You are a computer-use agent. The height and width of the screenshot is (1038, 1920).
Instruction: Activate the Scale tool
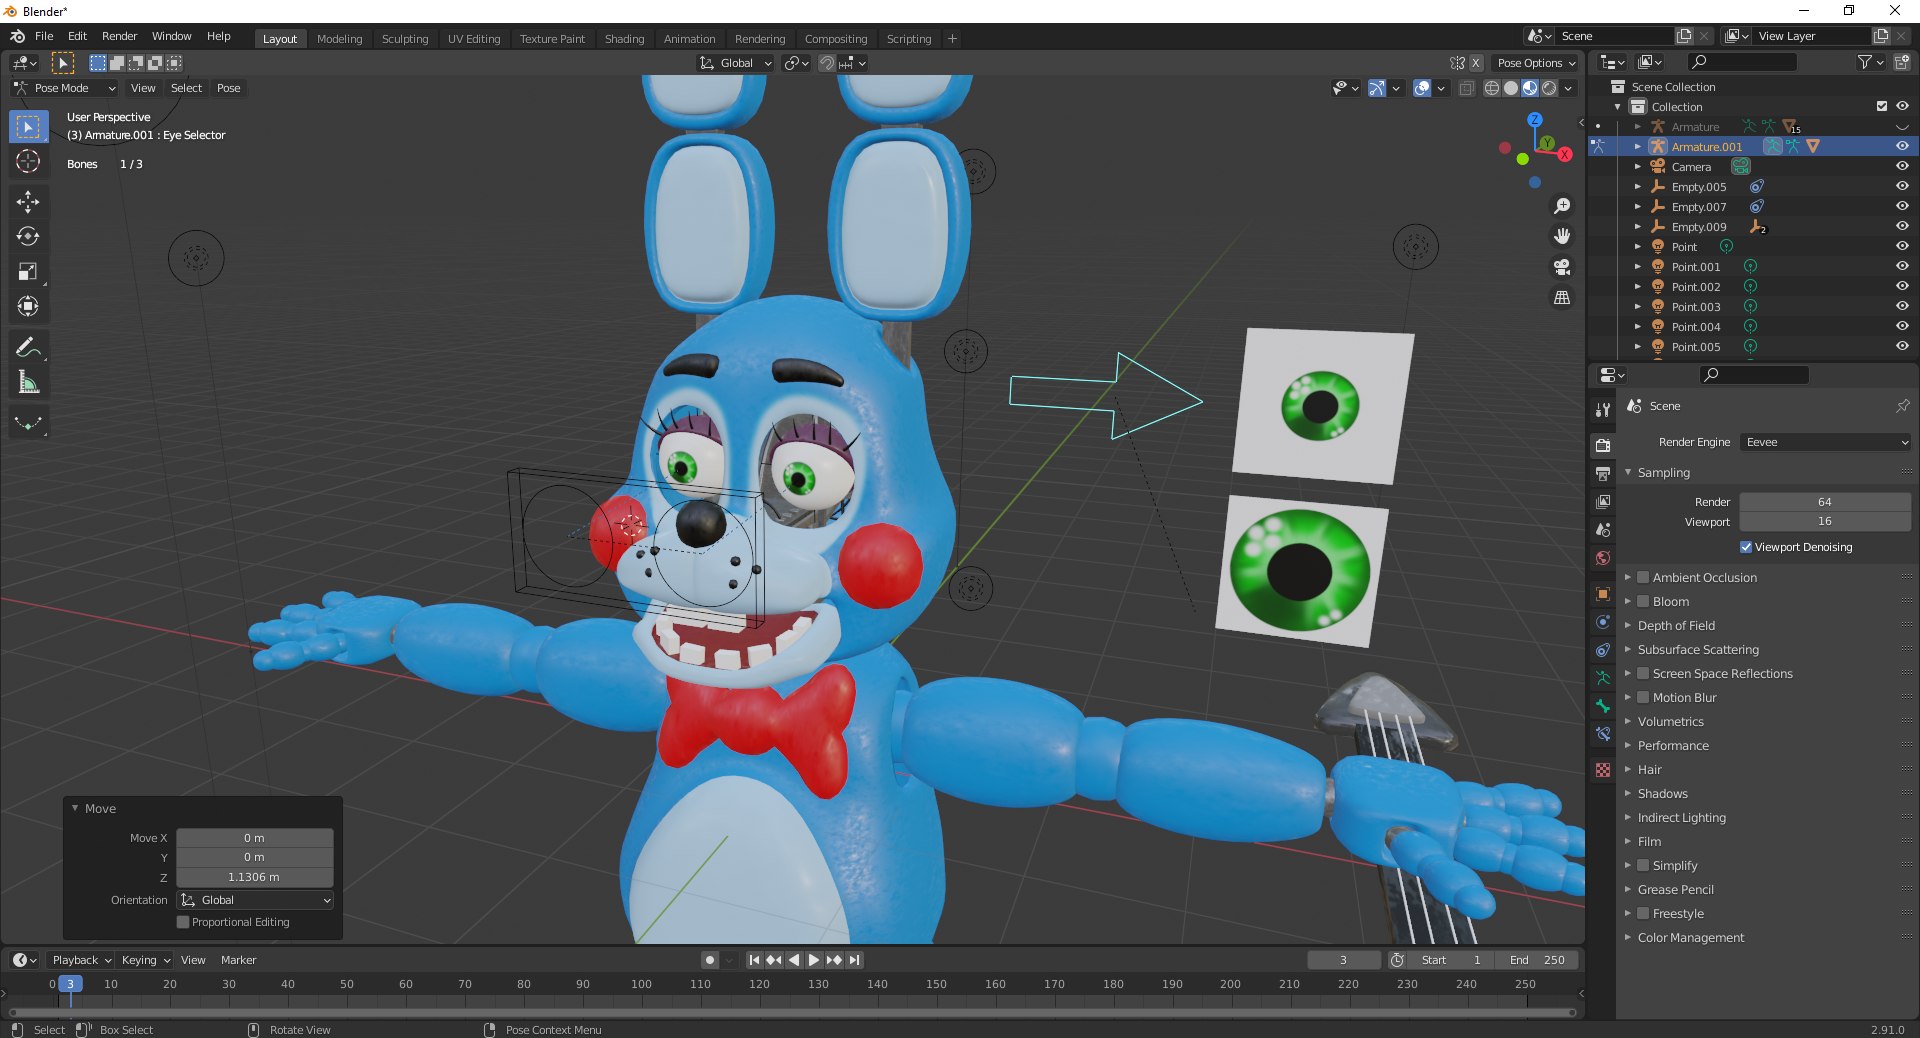[28, 272]
